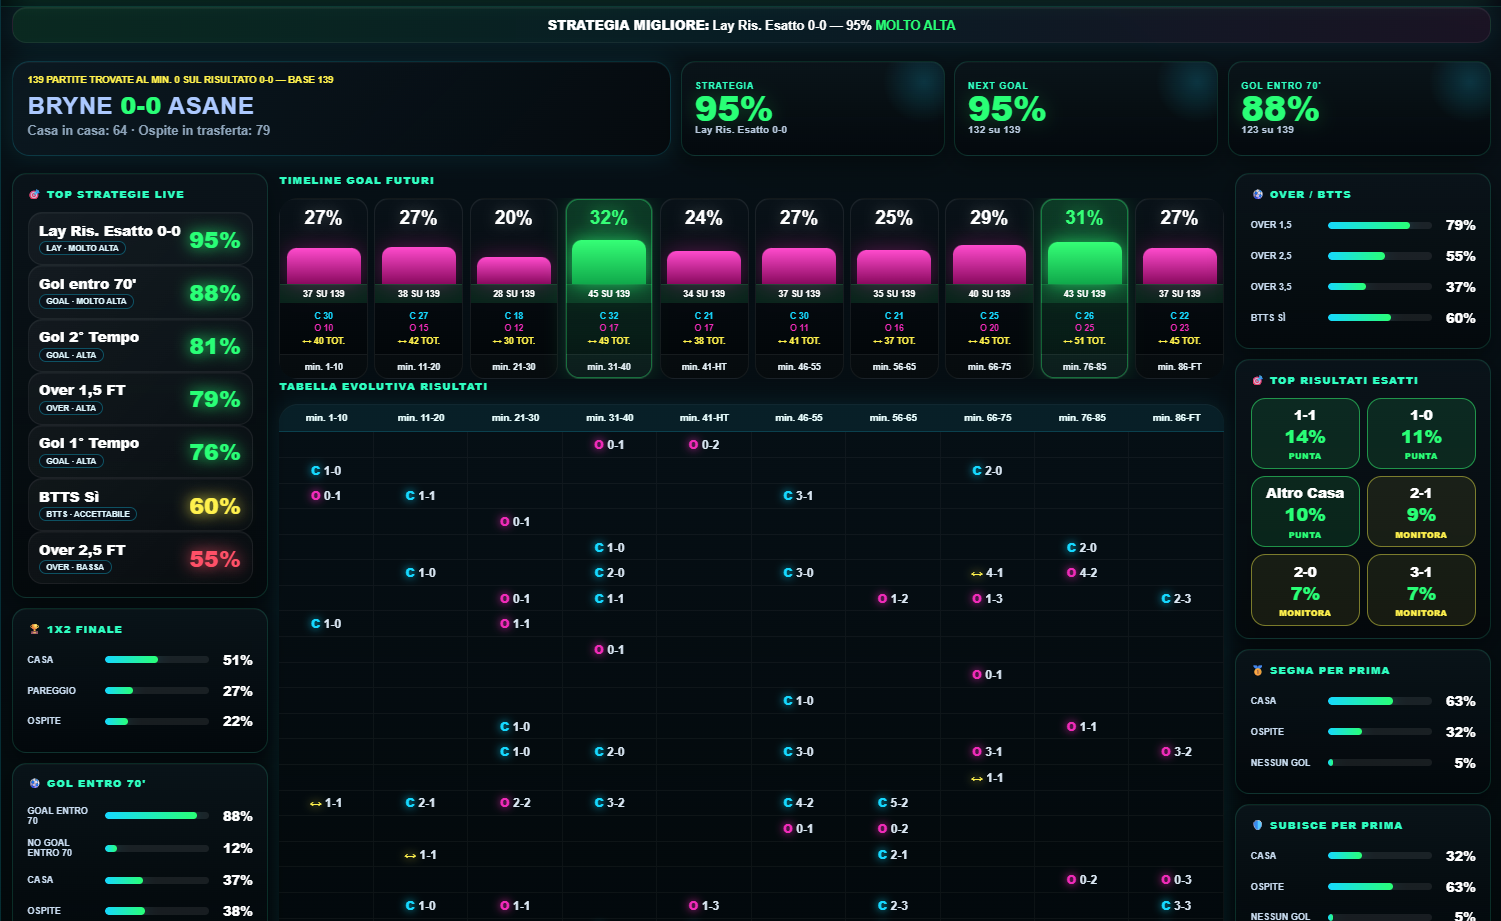Viewport: 1501px width, 921px height.
Task: Click the Nessun Gol 5% bar in Segna Per Prima
Action: 1379,763
